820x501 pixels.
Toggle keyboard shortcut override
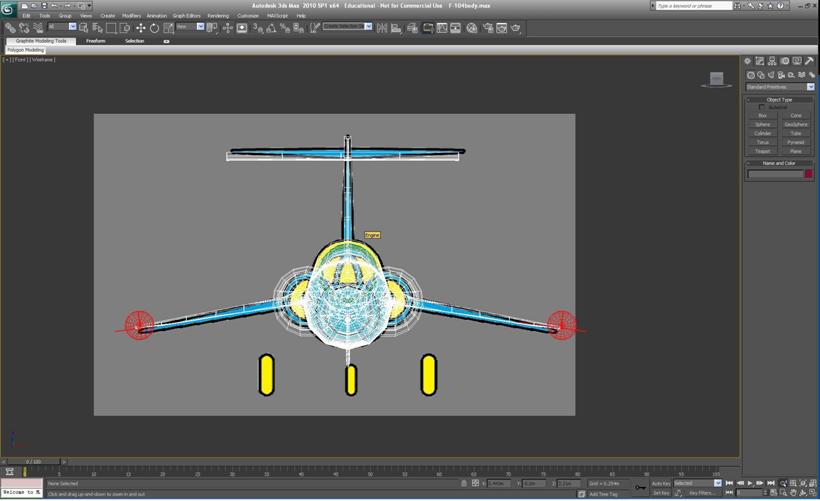pos(242,28)
